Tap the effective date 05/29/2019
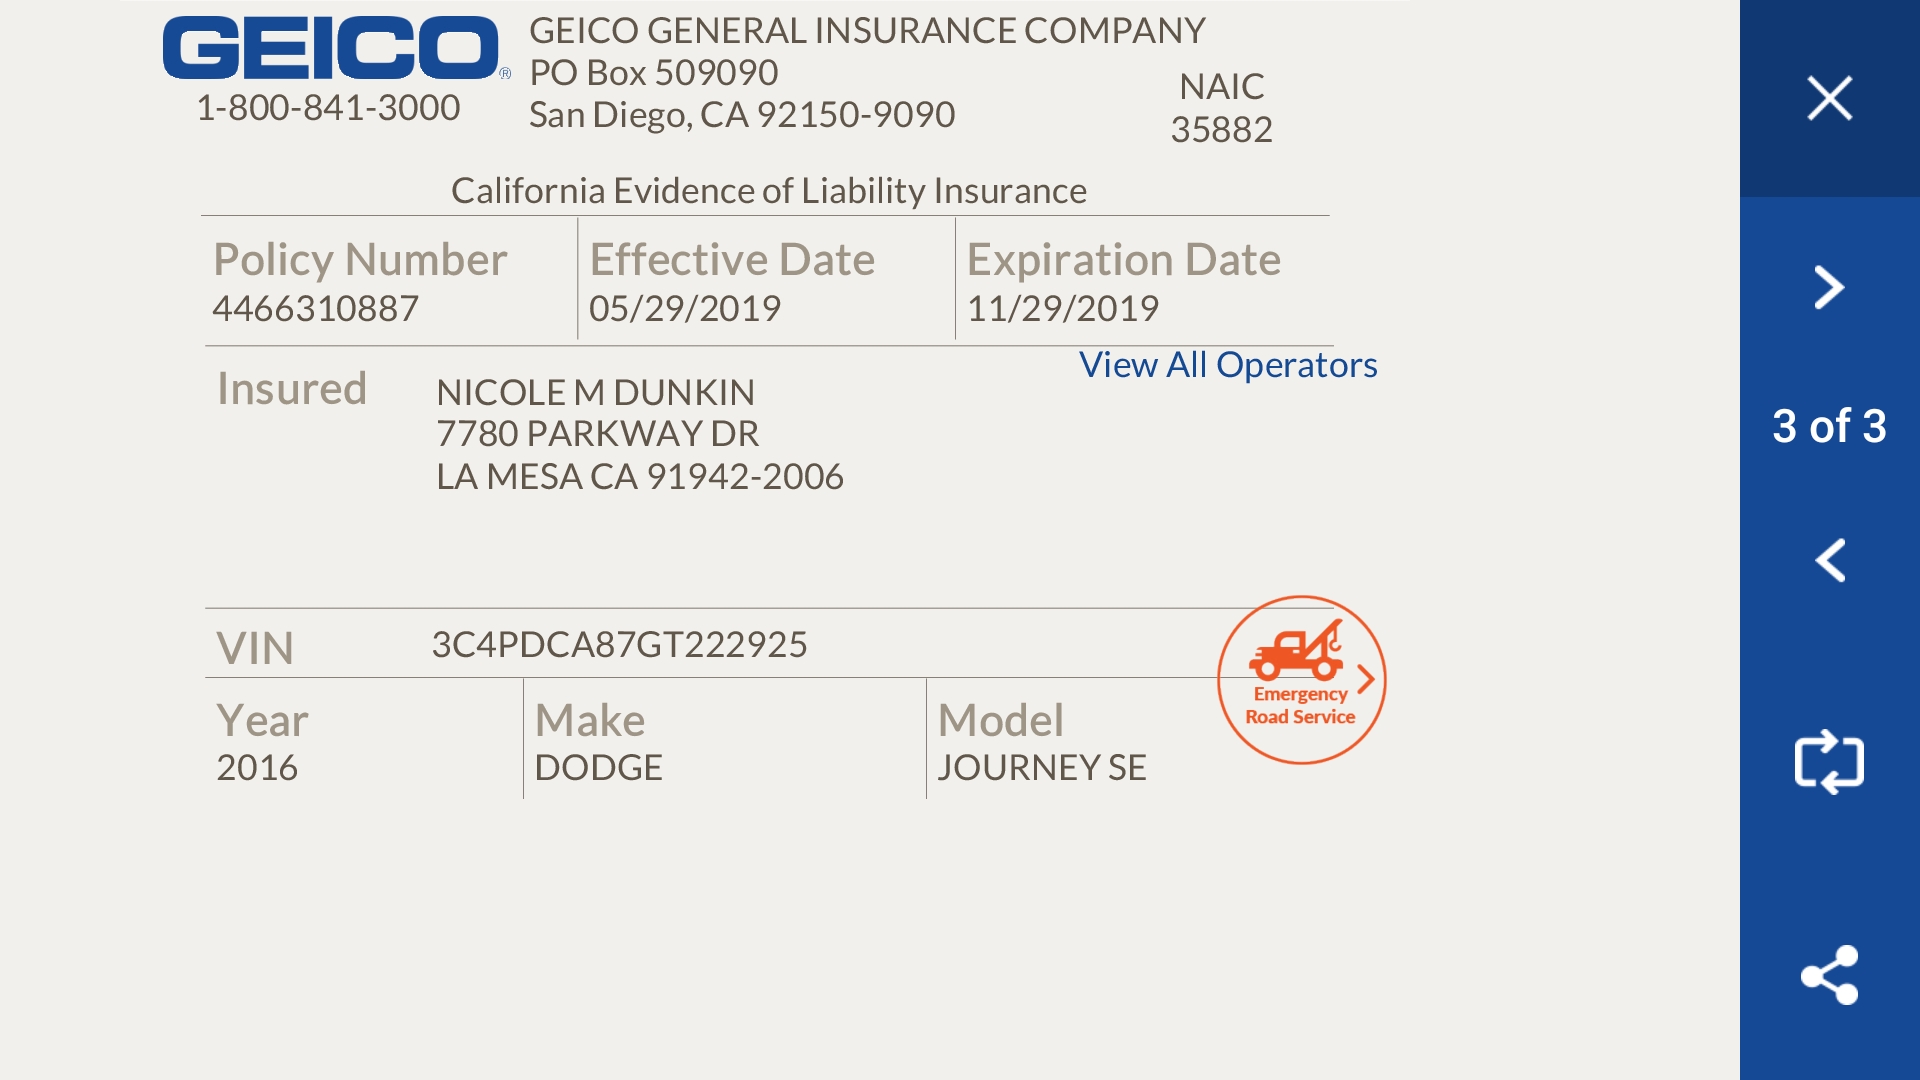The height and width of the screenshot is (1080, 1920). pos(685,309)
